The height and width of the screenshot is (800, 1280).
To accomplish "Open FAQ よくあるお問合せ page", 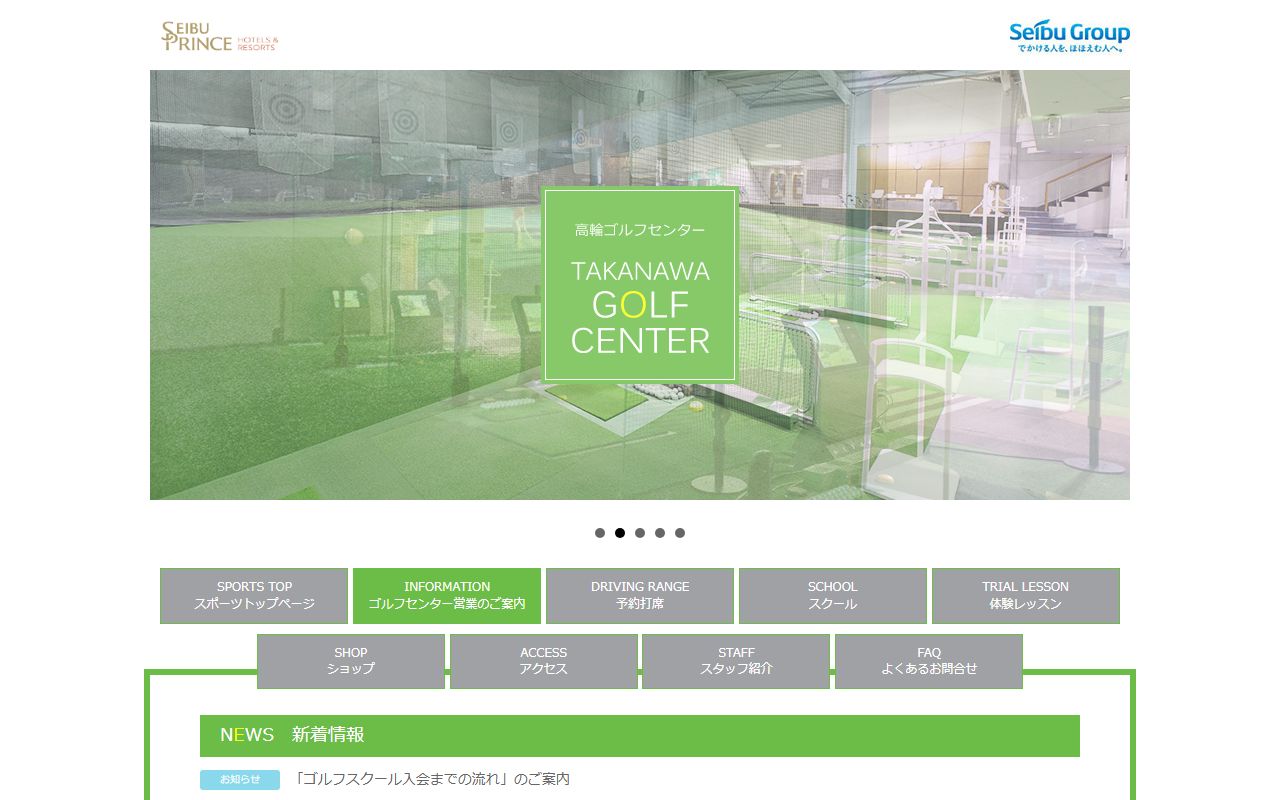I will (929, 661).
